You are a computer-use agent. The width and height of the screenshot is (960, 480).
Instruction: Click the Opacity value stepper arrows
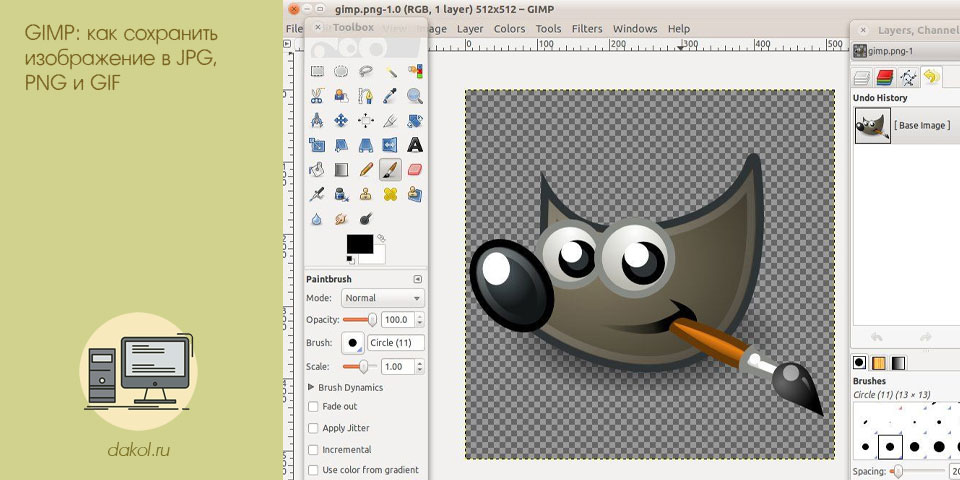coord(419,320)
